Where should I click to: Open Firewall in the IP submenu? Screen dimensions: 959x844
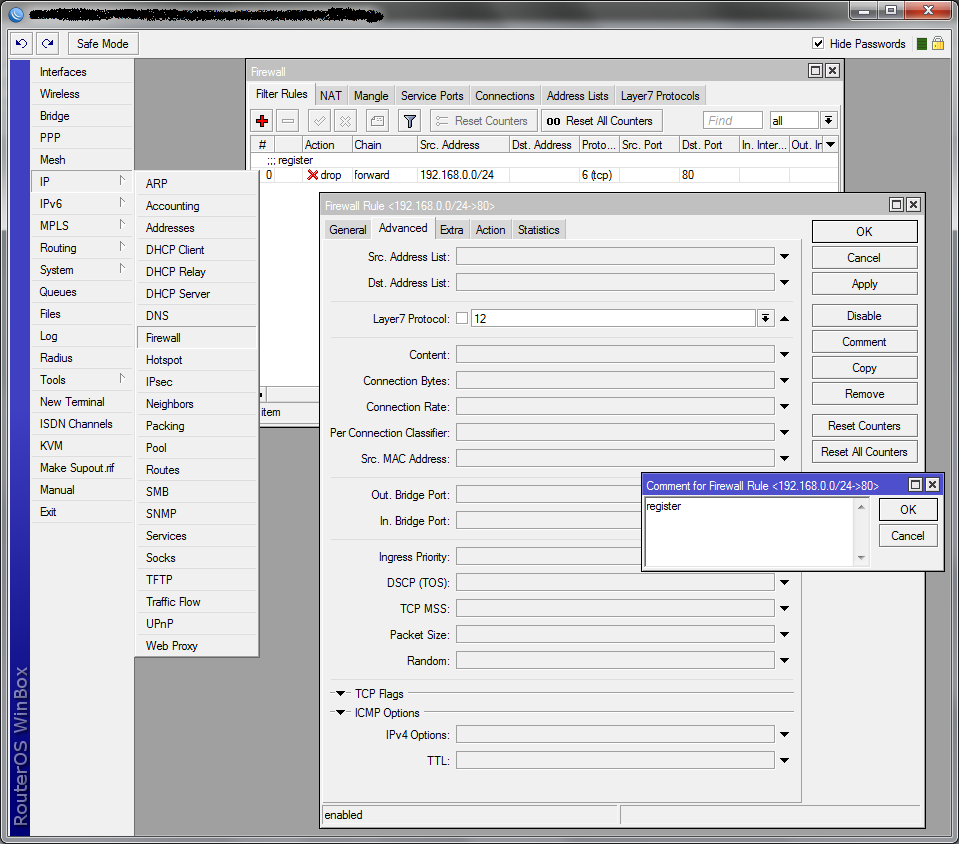click(197, 338)
